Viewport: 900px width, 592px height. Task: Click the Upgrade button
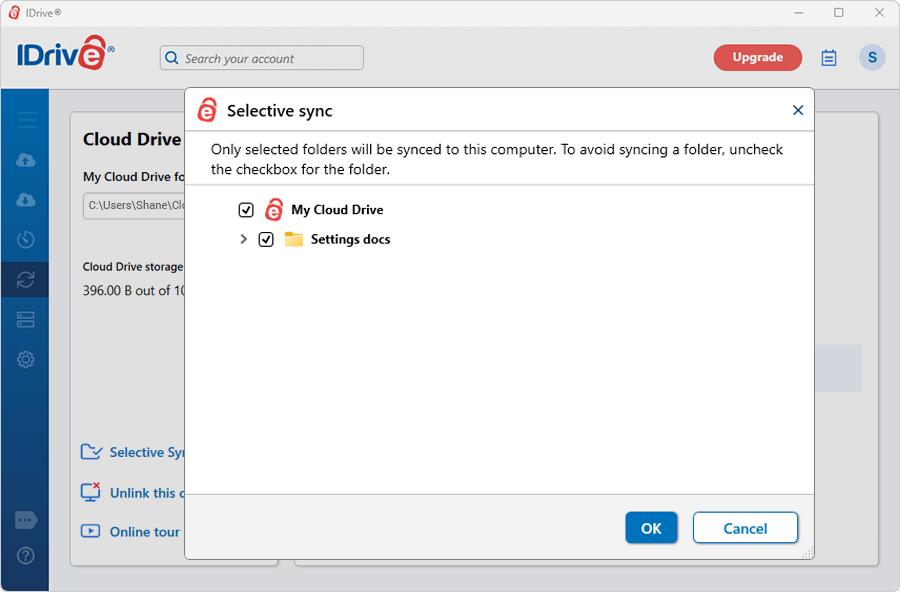(757, 58)
